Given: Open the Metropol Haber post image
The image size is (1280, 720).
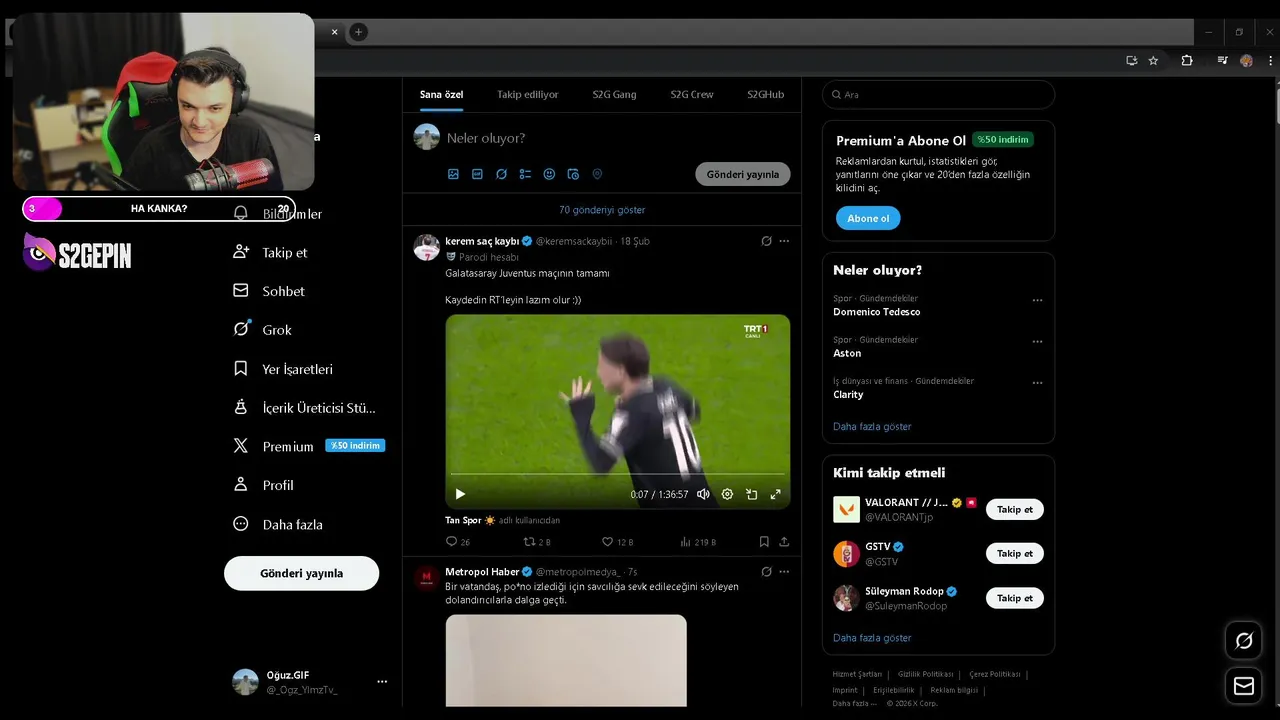Looking at the screenshot, I should pos(566,660).
